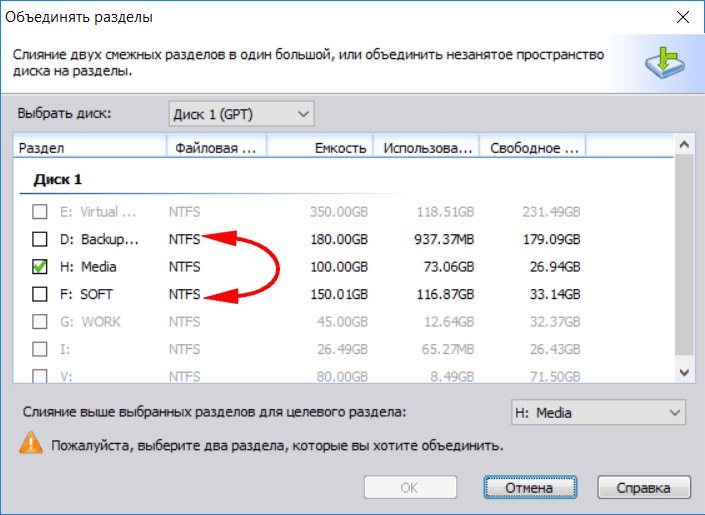Click the G: WORK partition name
Screen dimensions: 705x515
90,322
